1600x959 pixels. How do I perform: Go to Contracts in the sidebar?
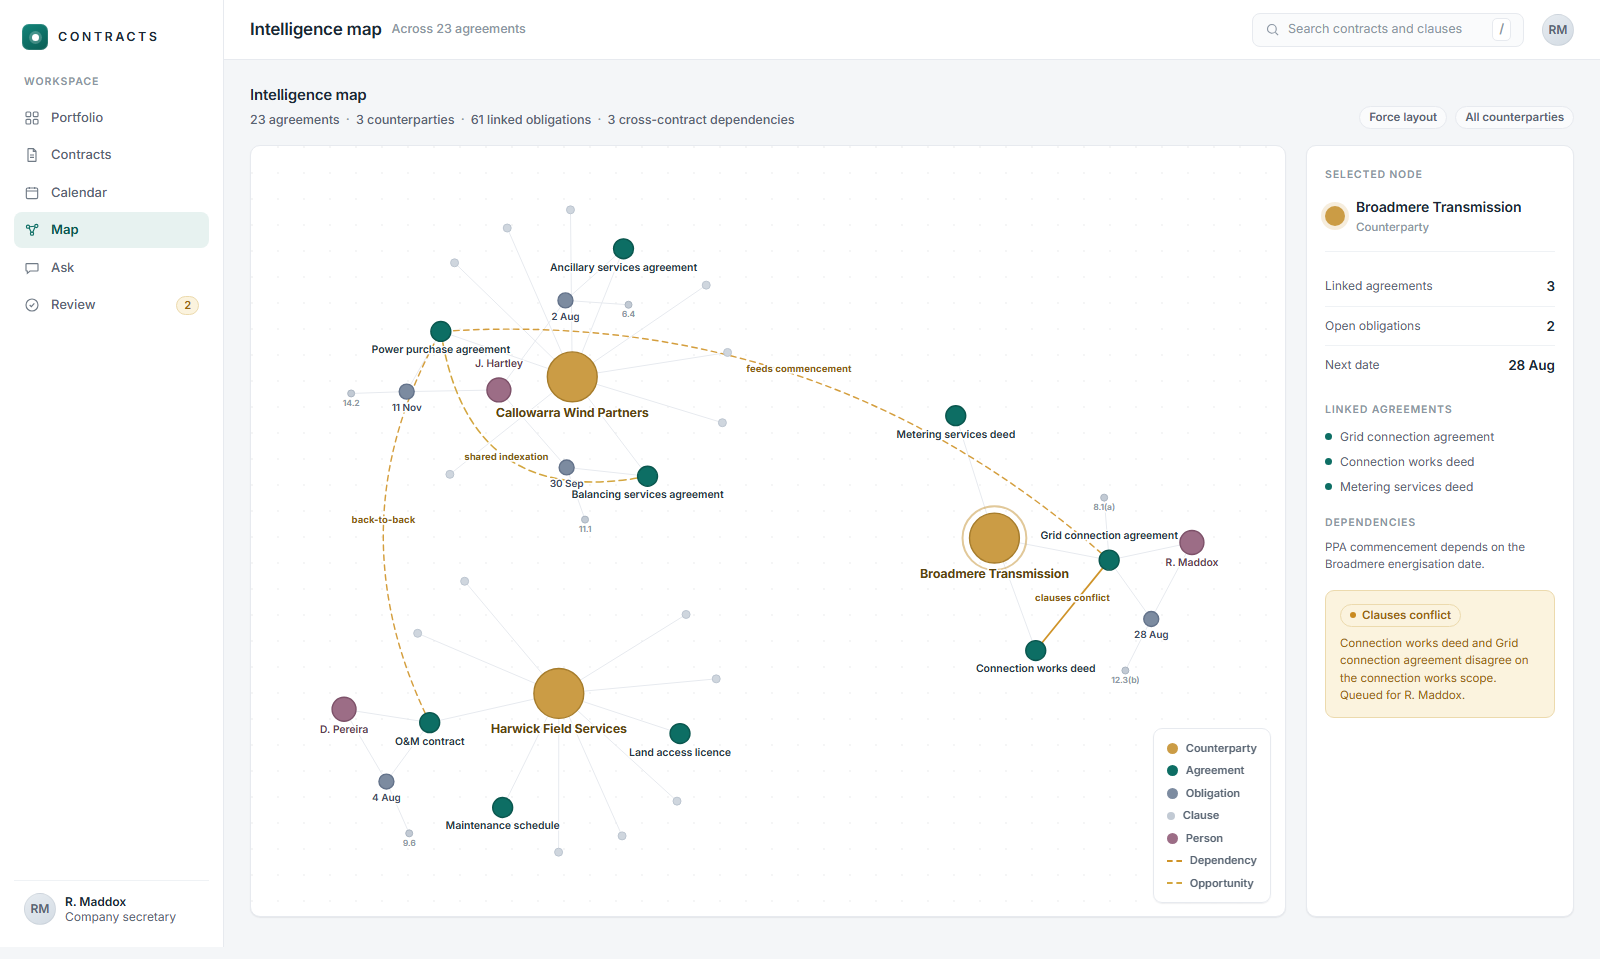click(x=111, y=155)
